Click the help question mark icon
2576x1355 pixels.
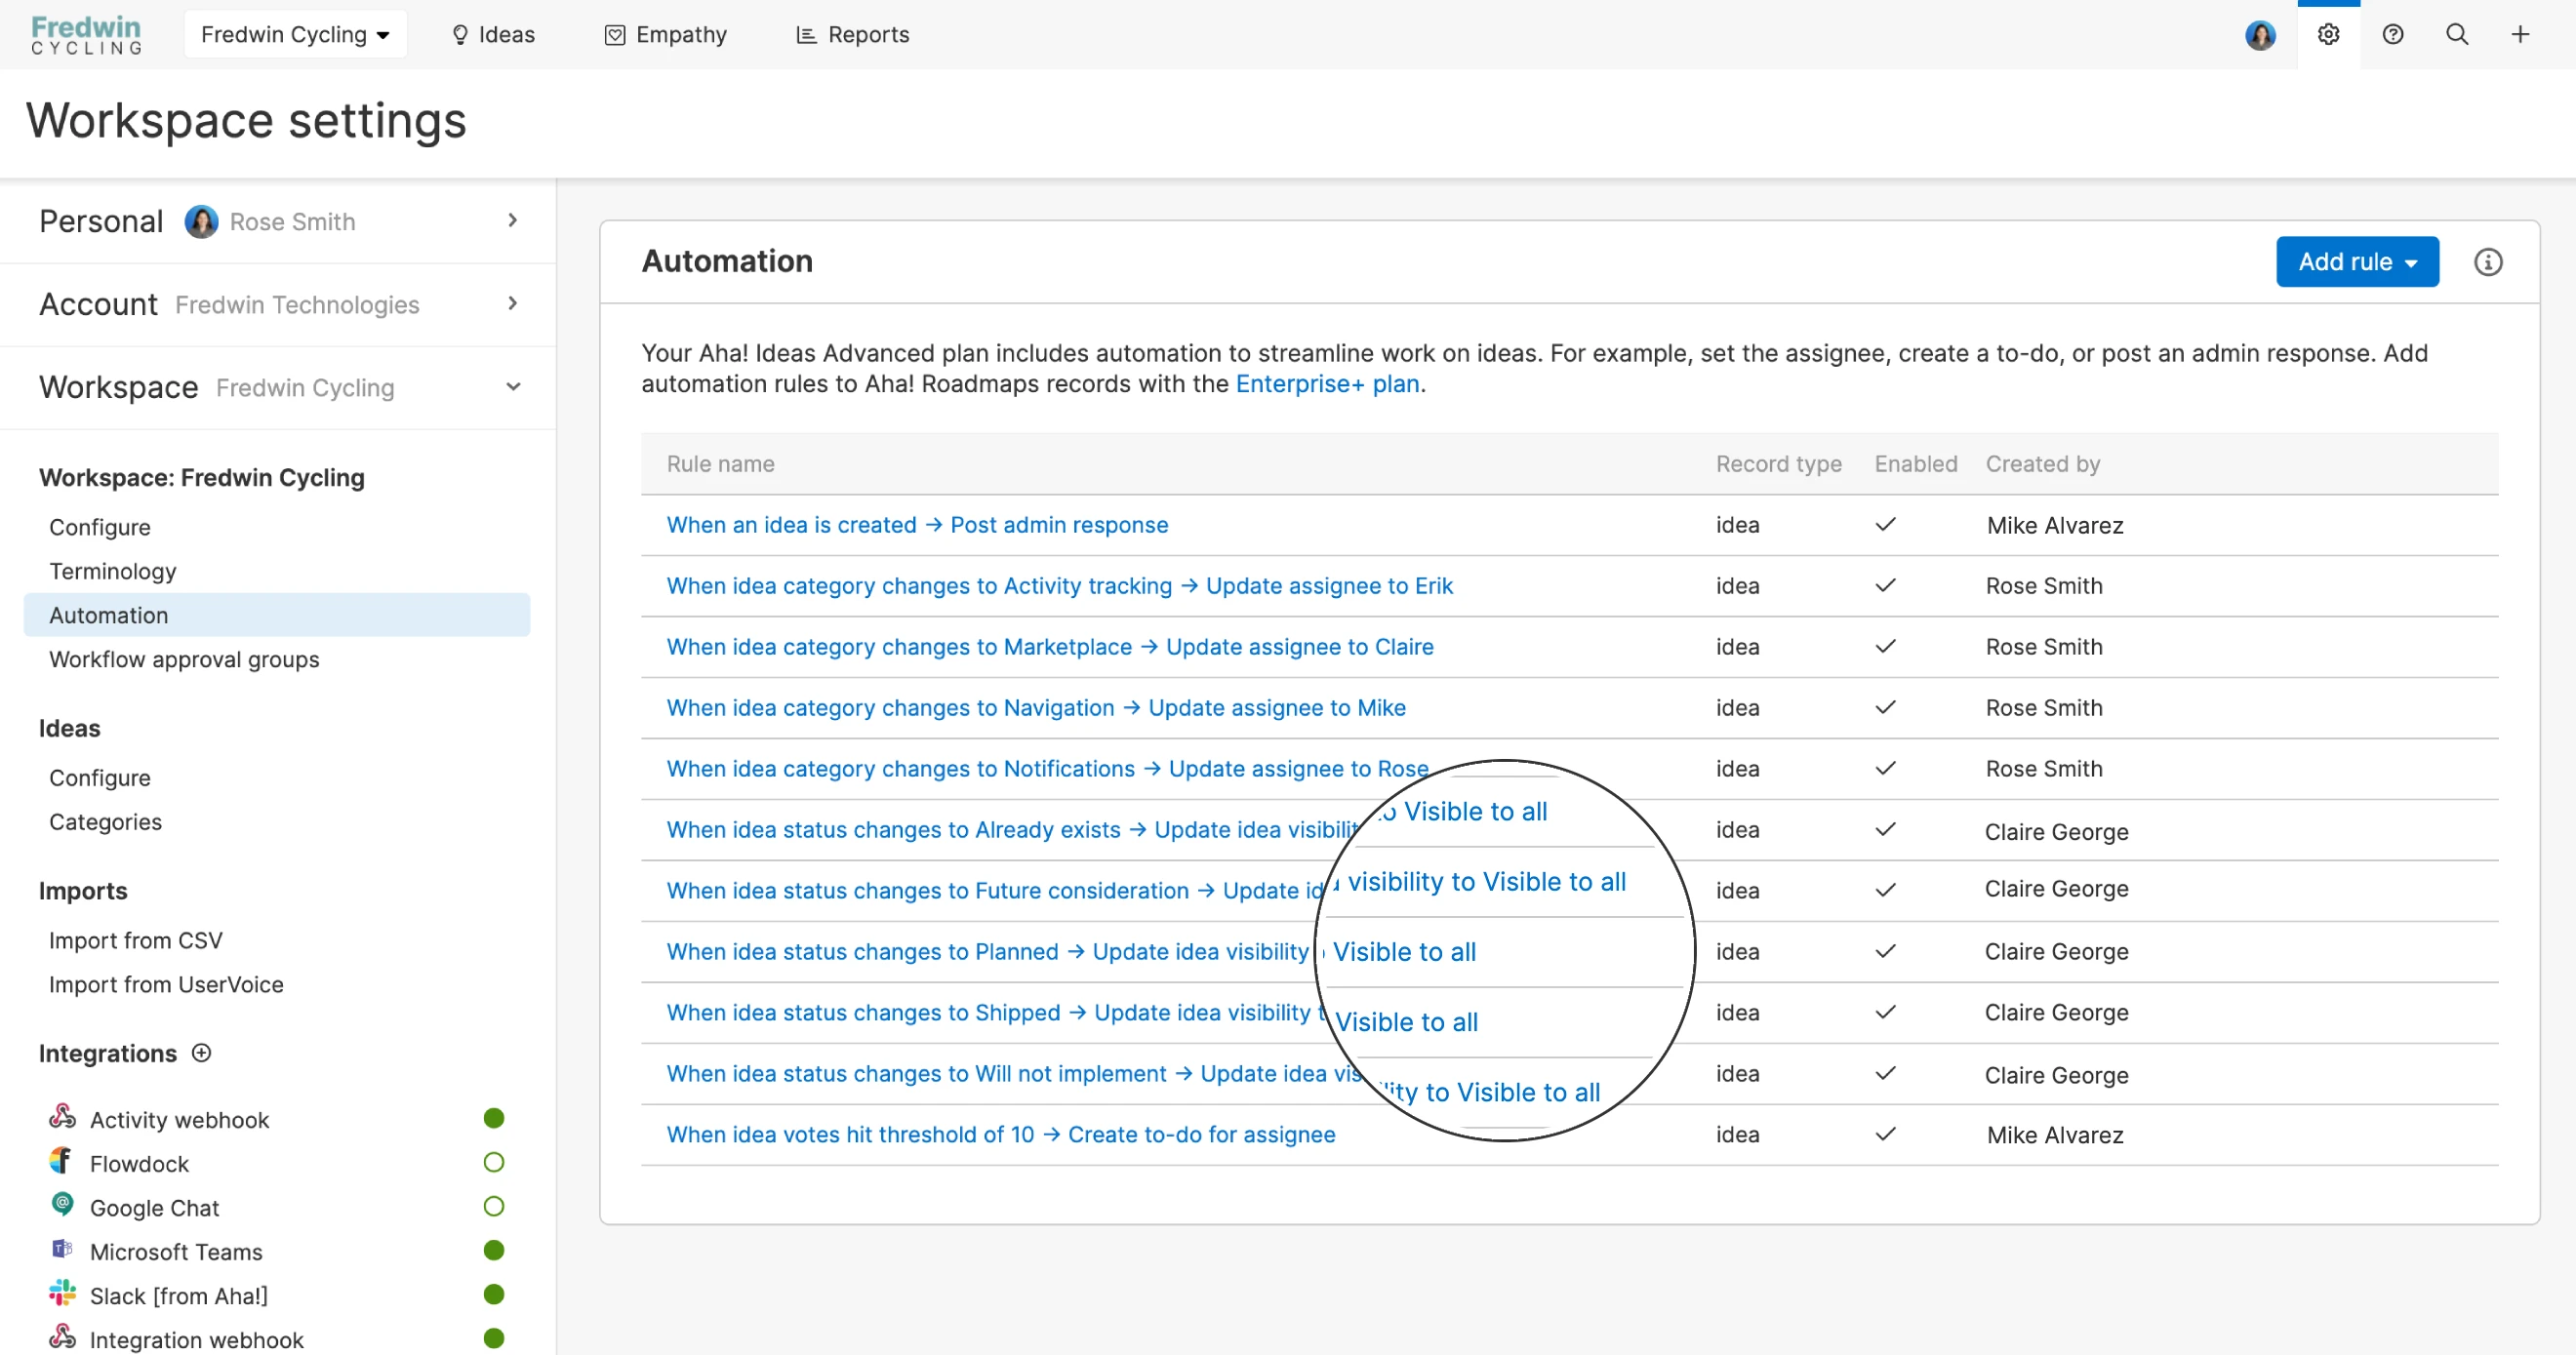pos(2392,35)
